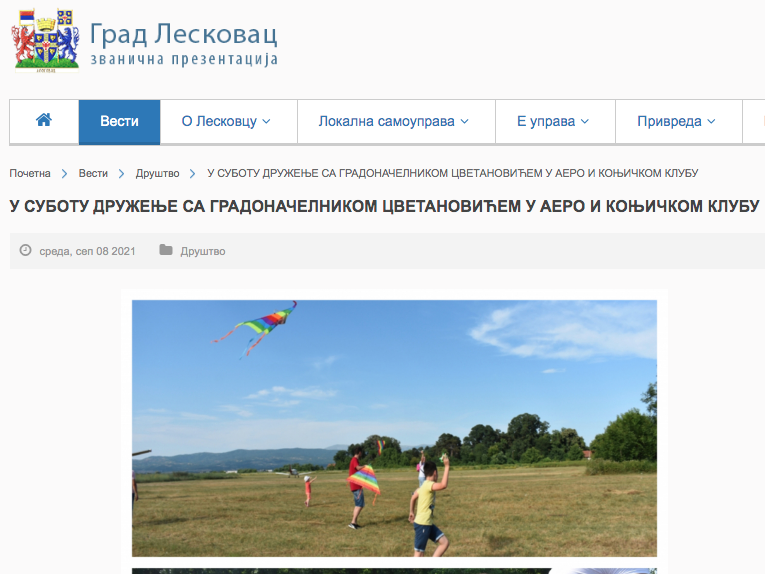Image resolution: width=765 pixels, height=574 pixels.
Task: Open the Е управа dropdown menu
Action: coord(552,122)
